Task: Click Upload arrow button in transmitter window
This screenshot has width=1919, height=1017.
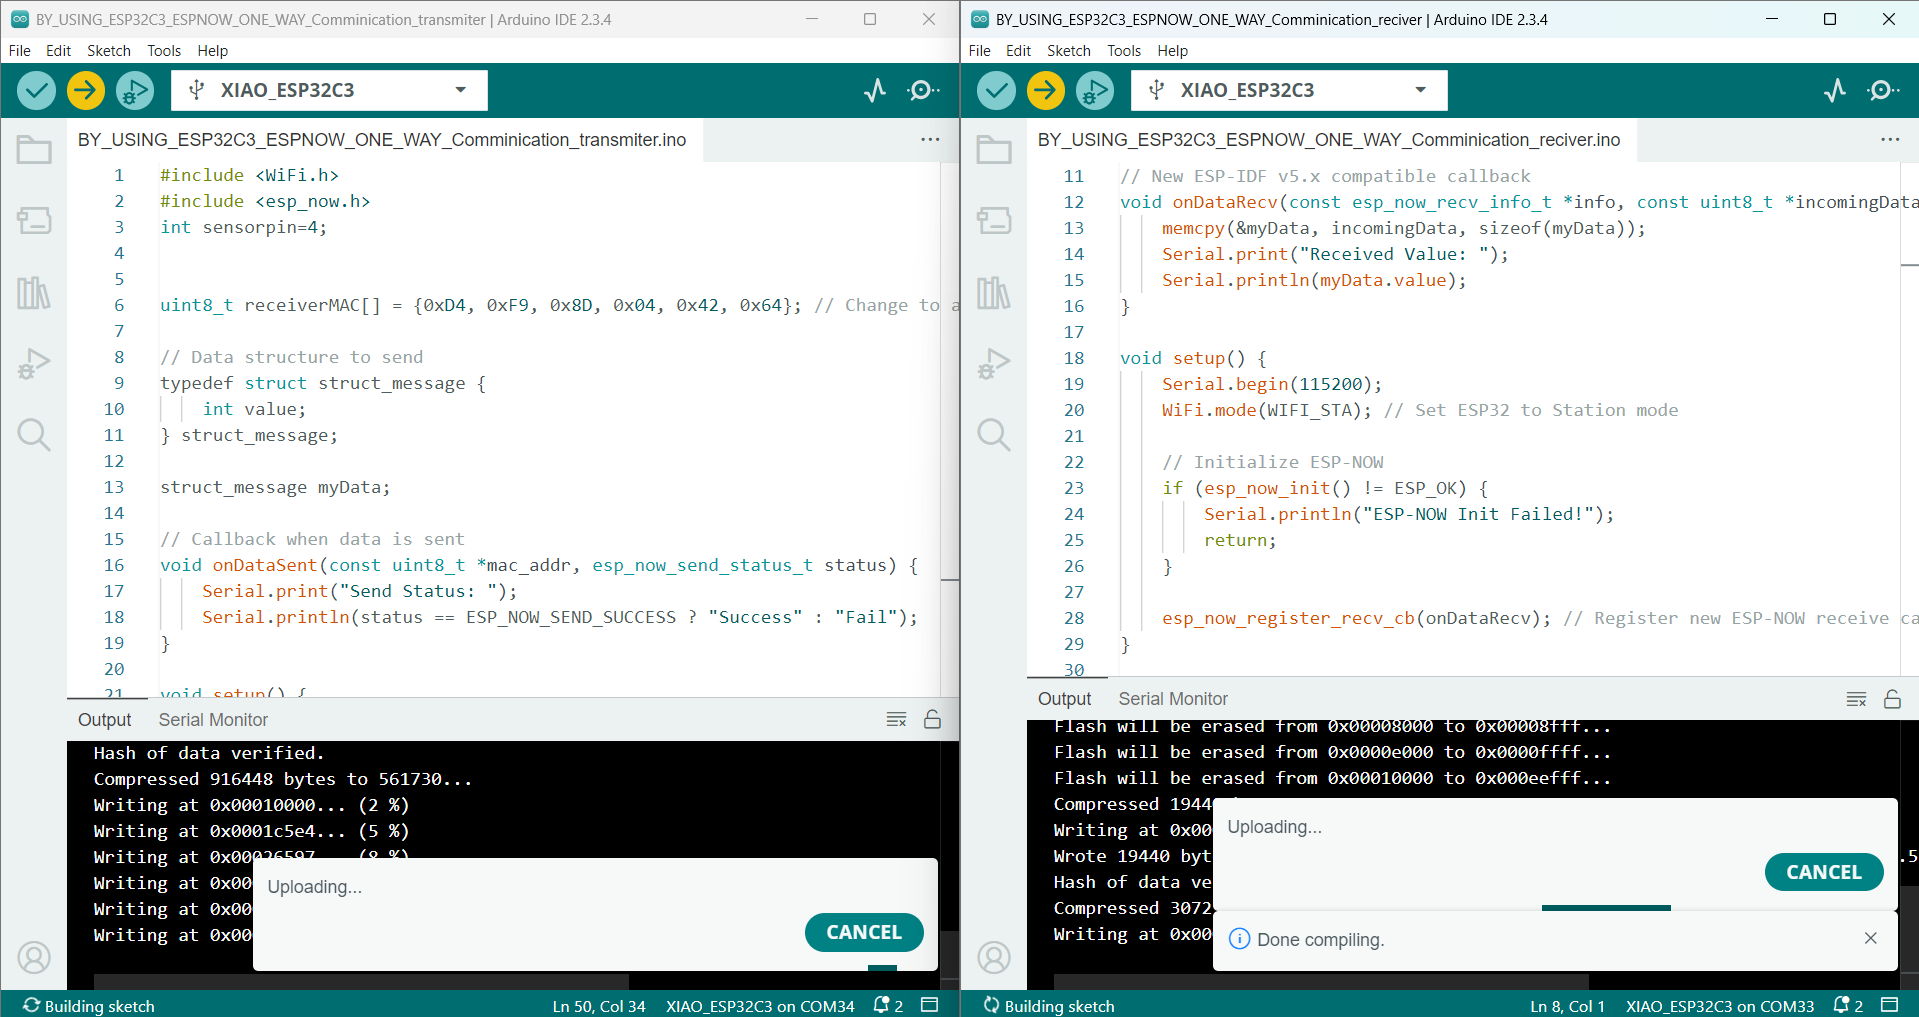Action: click(x=86, y=91)
